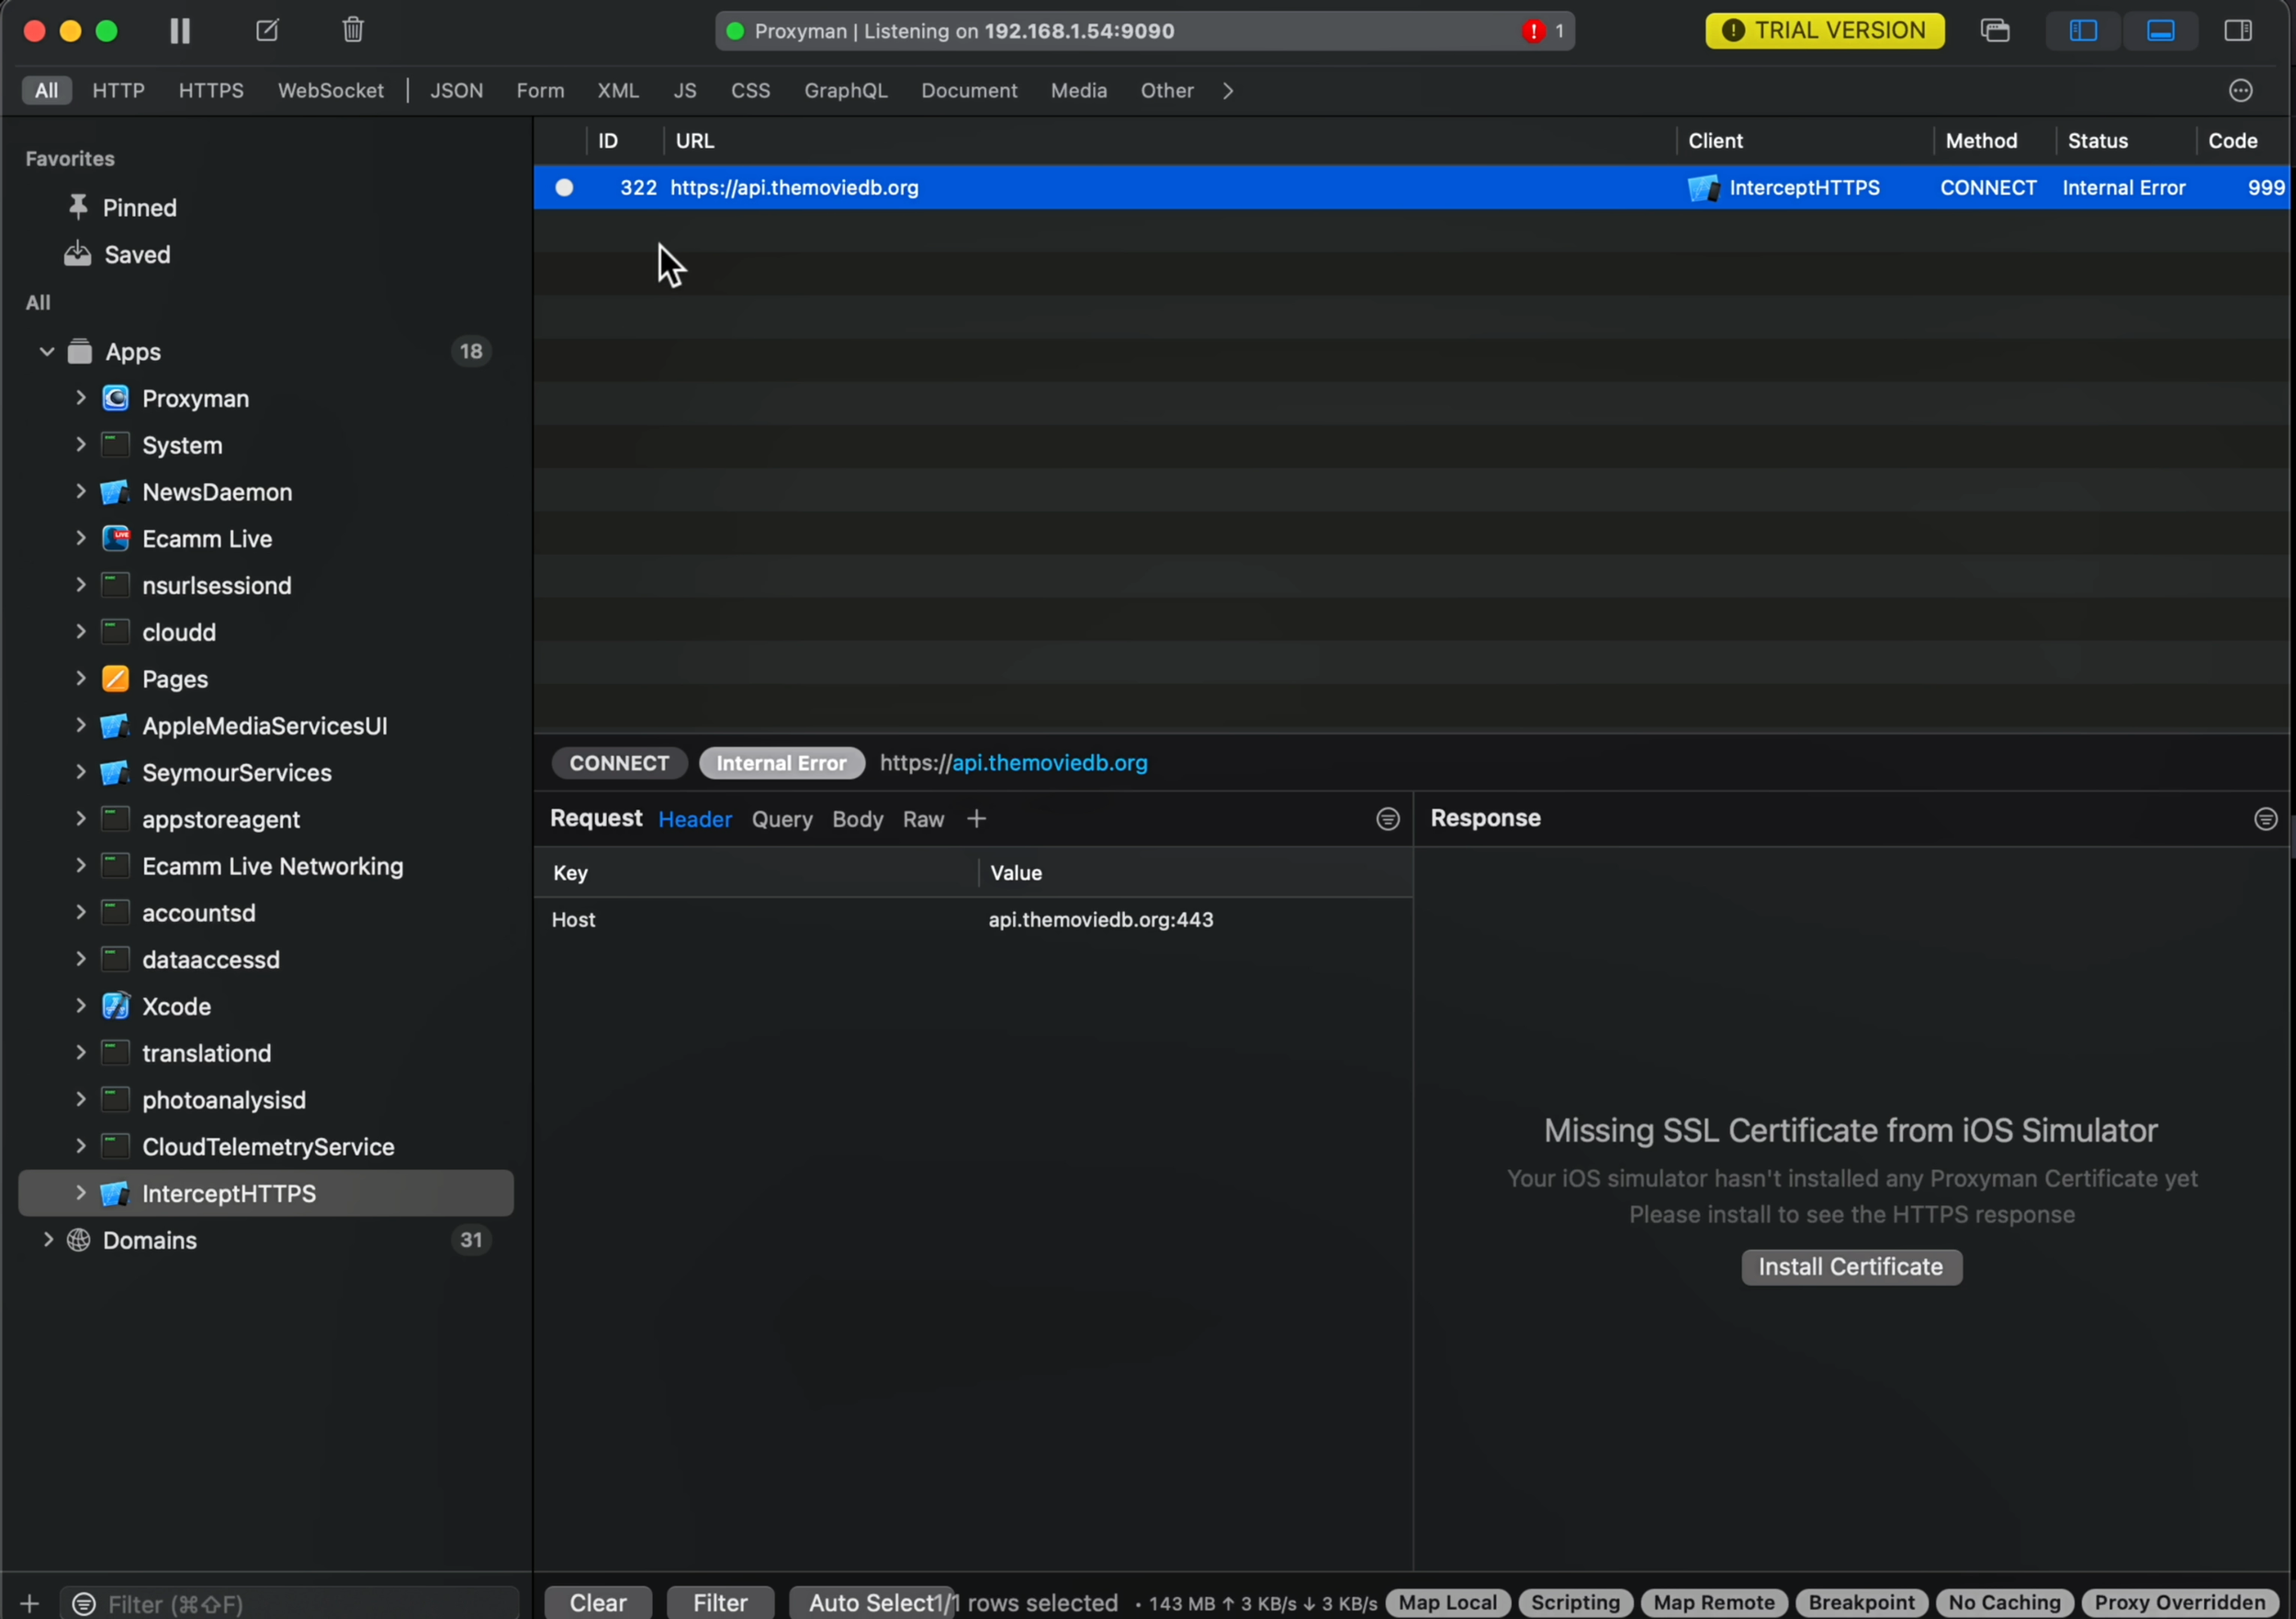Toggle the left sidebar panel icon
The image size is (2296, 1619).
coord(2083,31)
